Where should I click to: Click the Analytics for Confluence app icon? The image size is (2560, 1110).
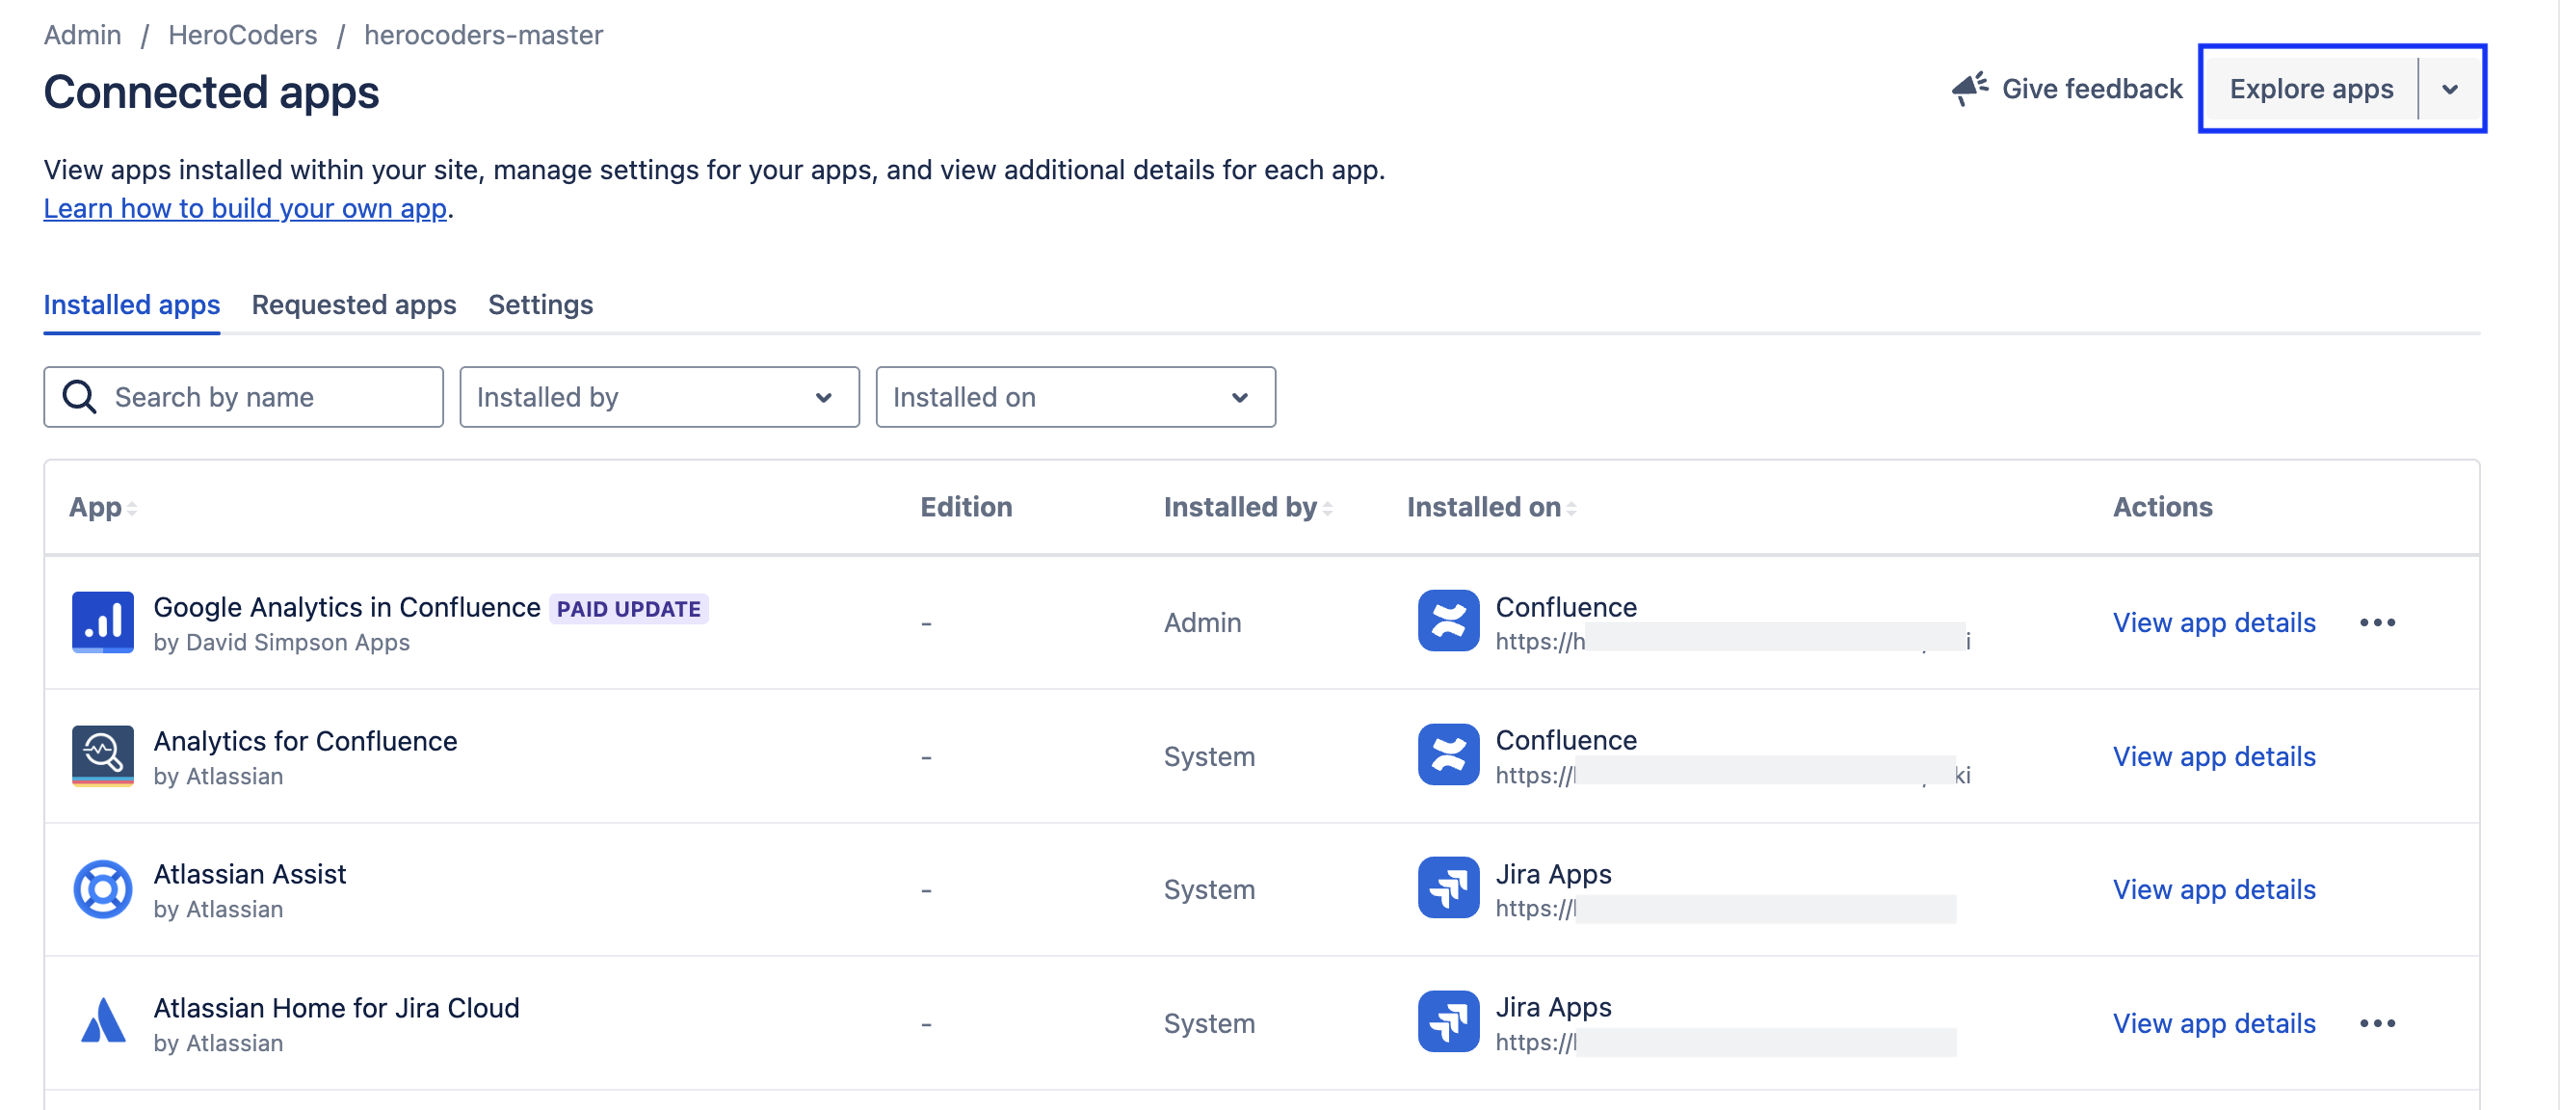pyautogui.click(x=102, y=755)
